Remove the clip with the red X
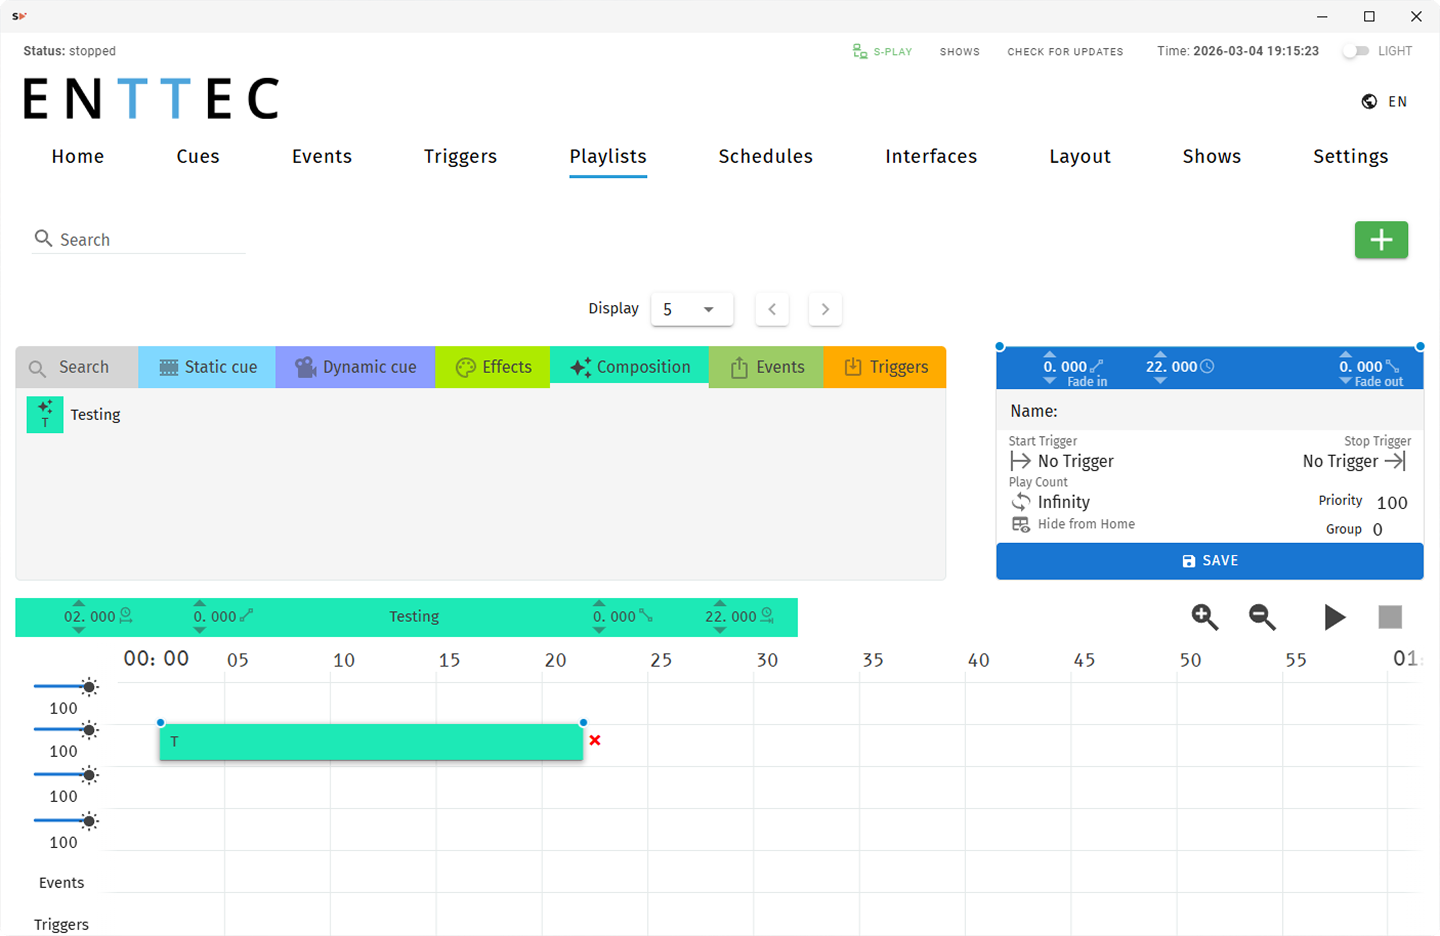Screen dimensions: 1440x936 coord(595,740)
